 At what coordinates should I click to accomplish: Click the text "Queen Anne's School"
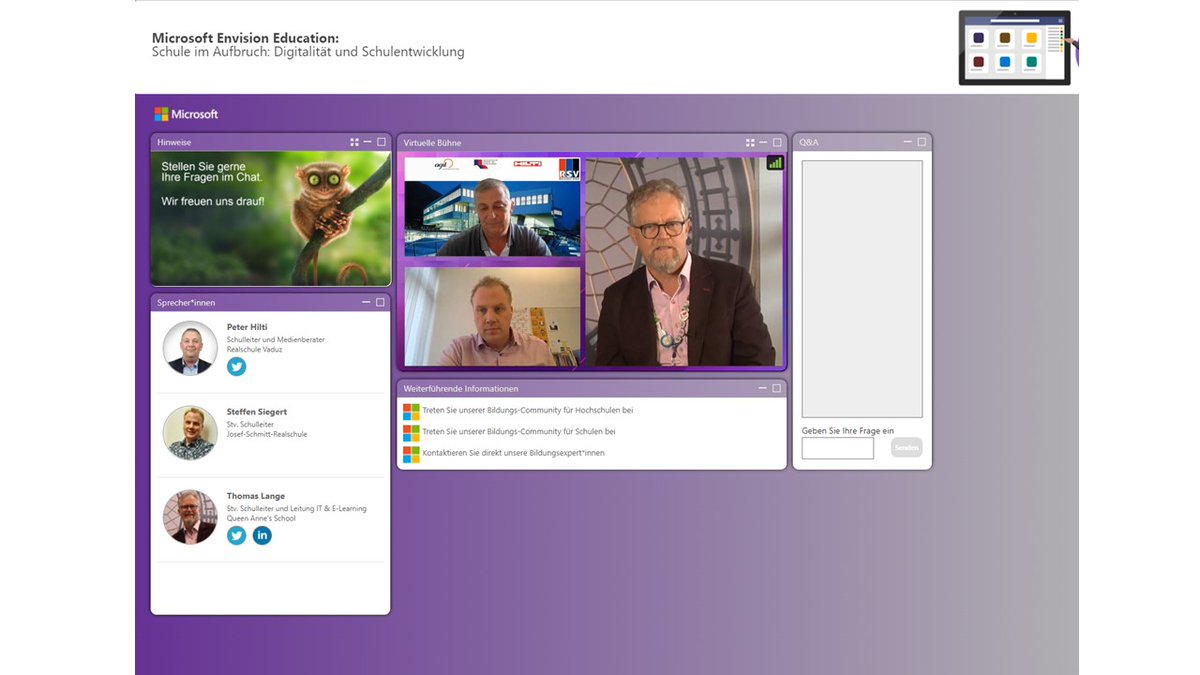tap(261, 518)
